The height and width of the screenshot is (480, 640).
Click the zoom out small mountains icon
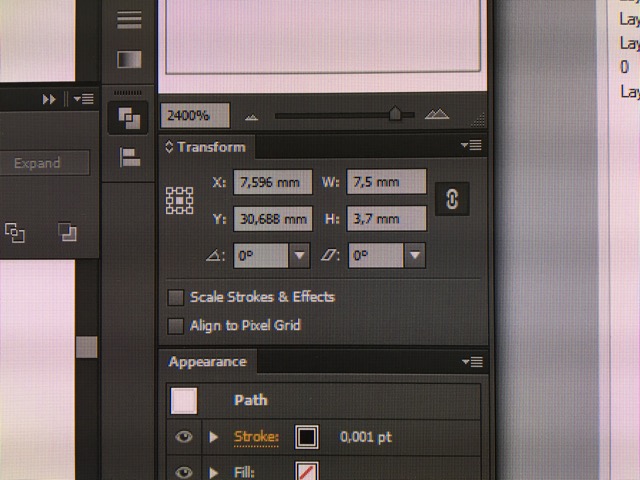[251, 118]
